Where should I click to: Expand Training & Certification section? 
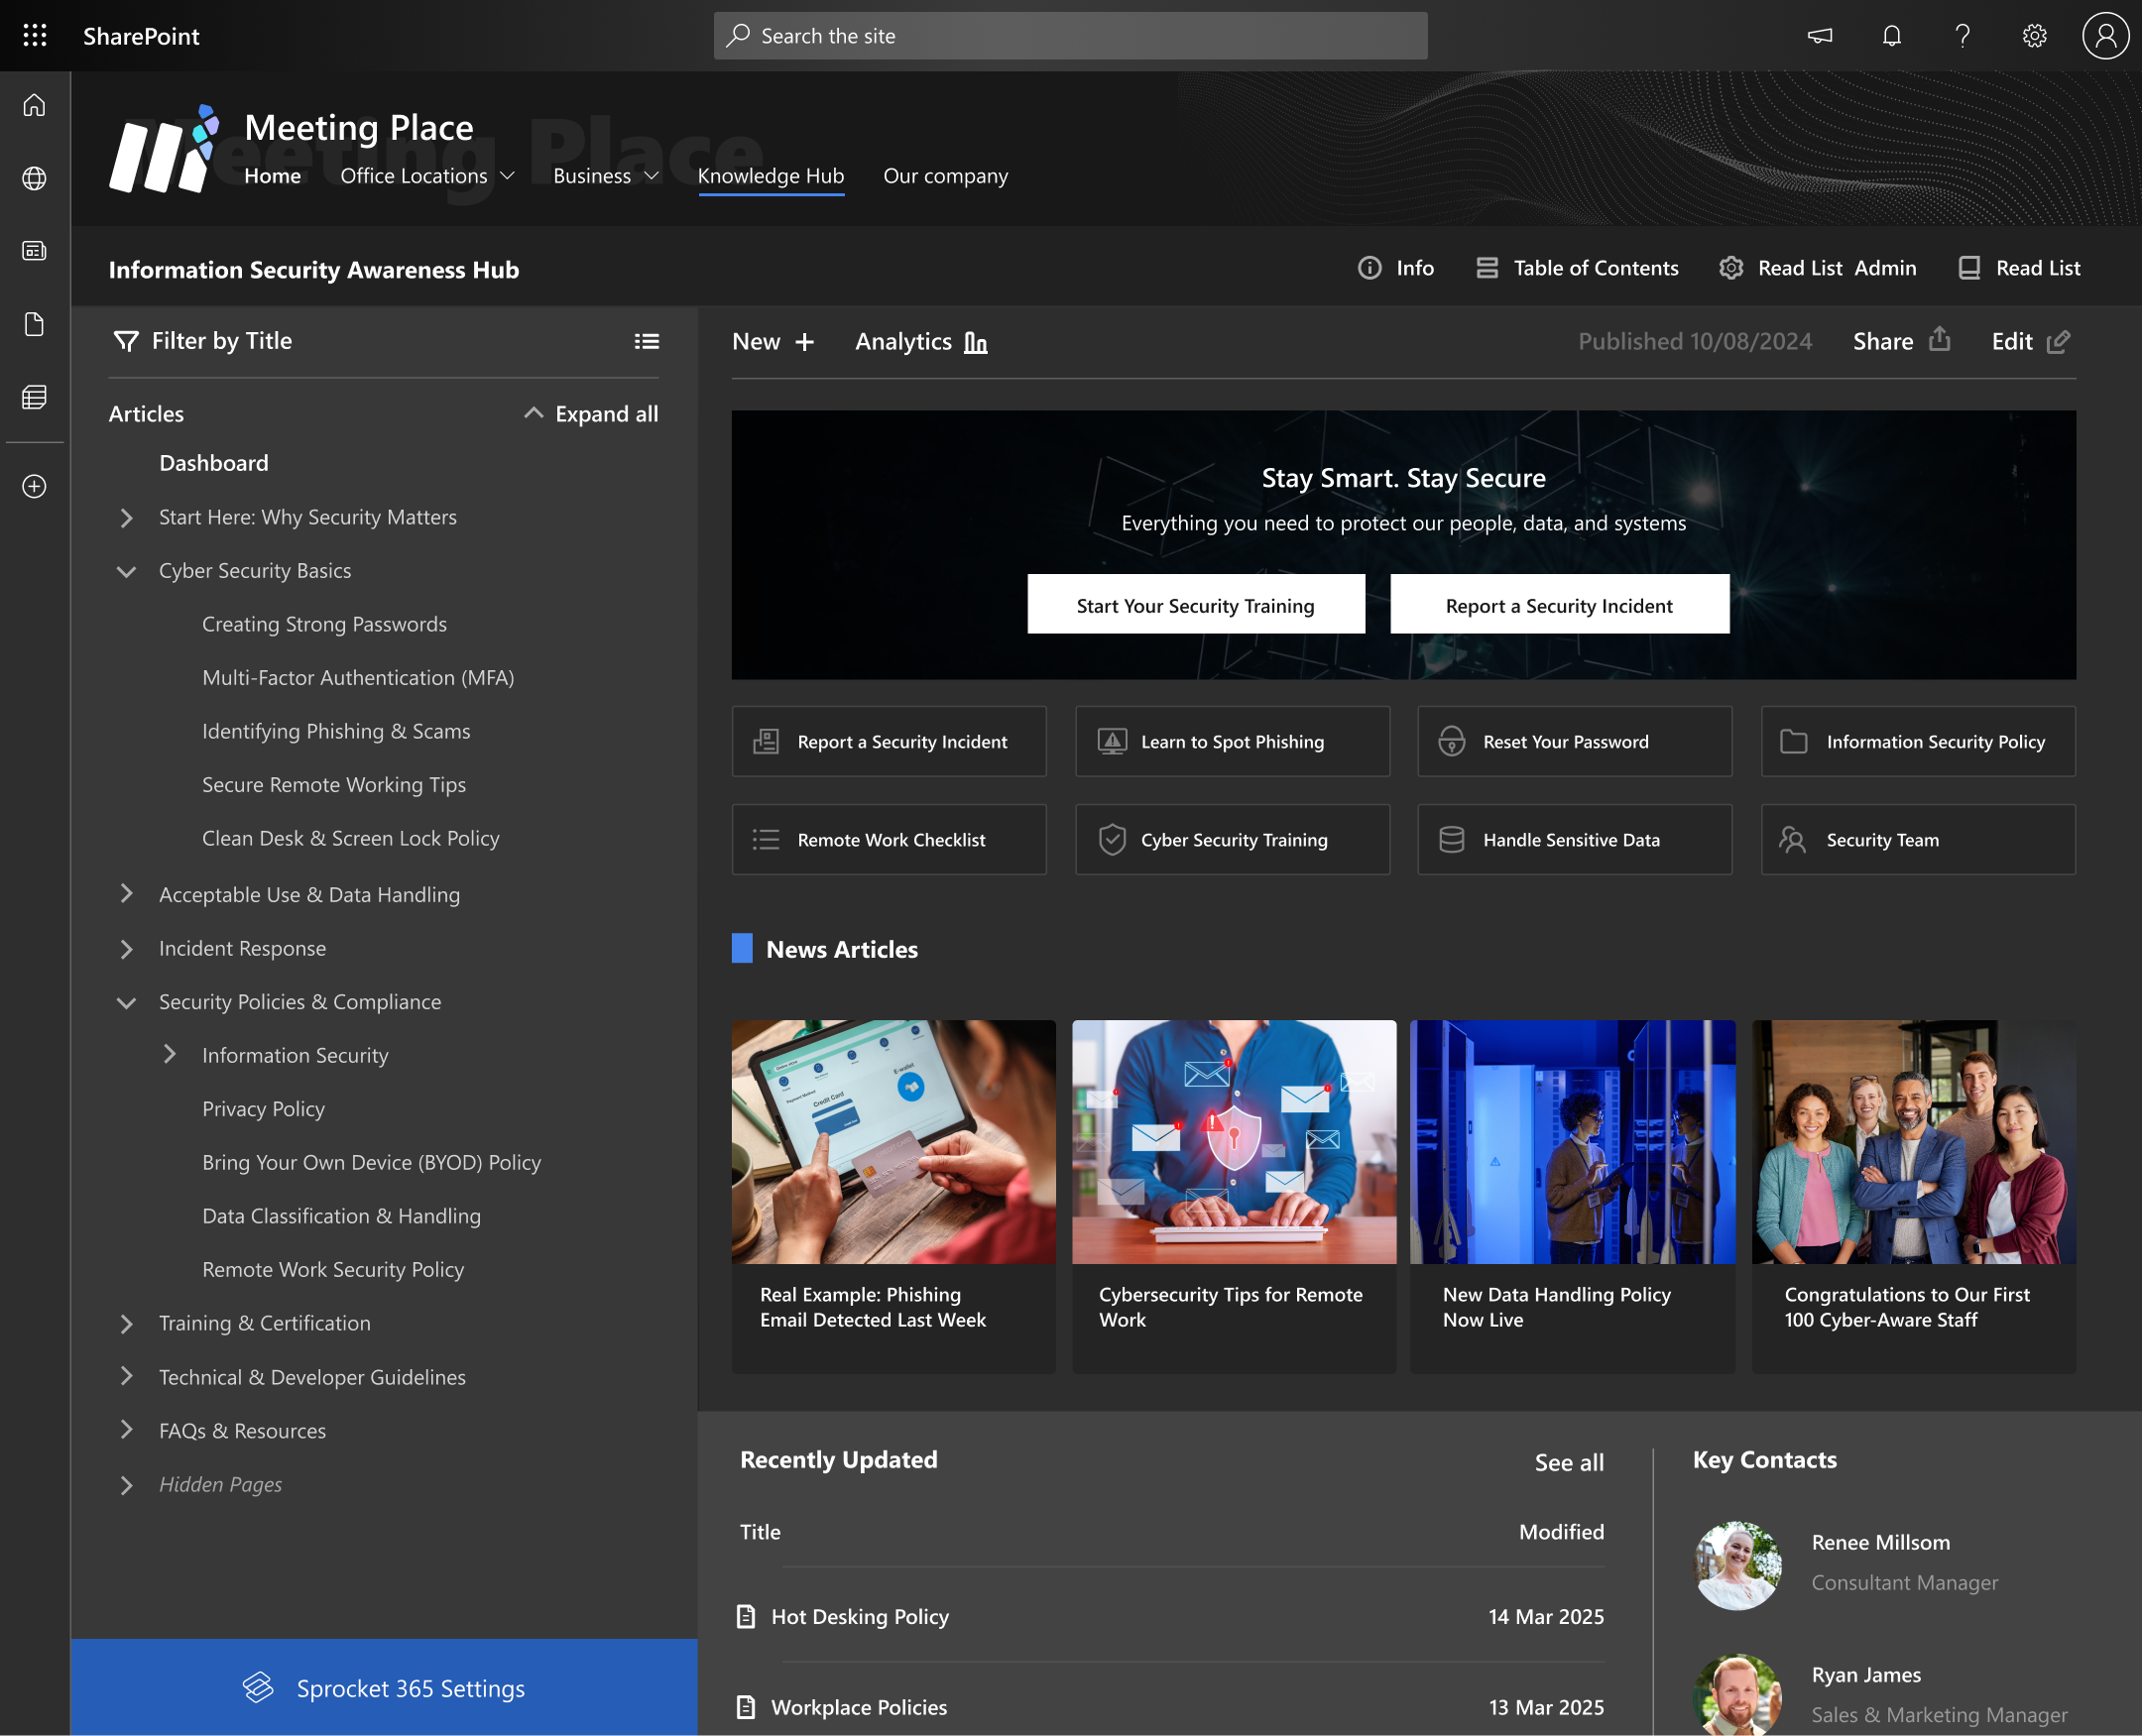point(126,1323)
